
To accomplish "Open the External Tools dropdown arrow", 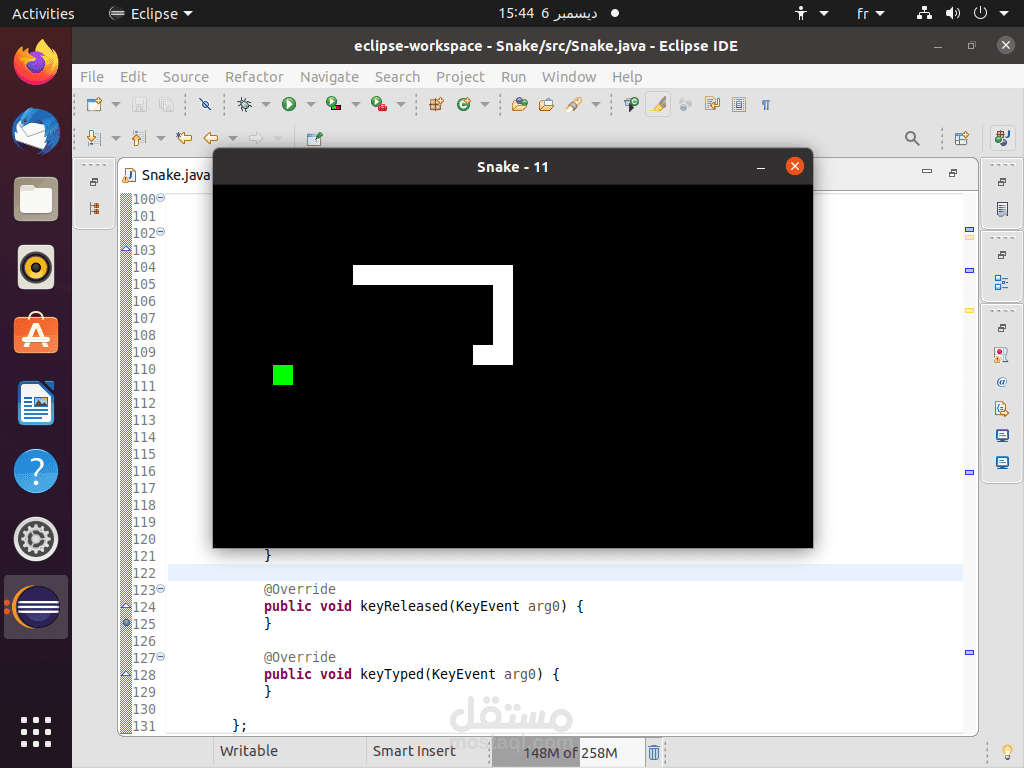I will point(403,104).
